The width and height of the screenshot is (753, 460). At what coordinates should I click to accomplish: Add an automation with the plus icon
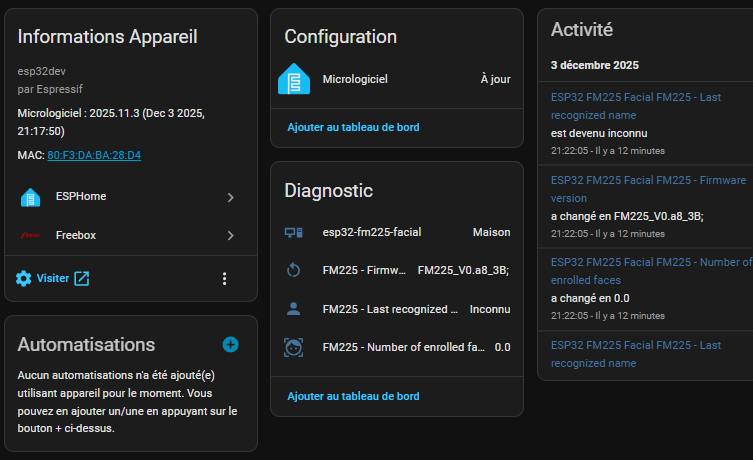tap(230, 345)
